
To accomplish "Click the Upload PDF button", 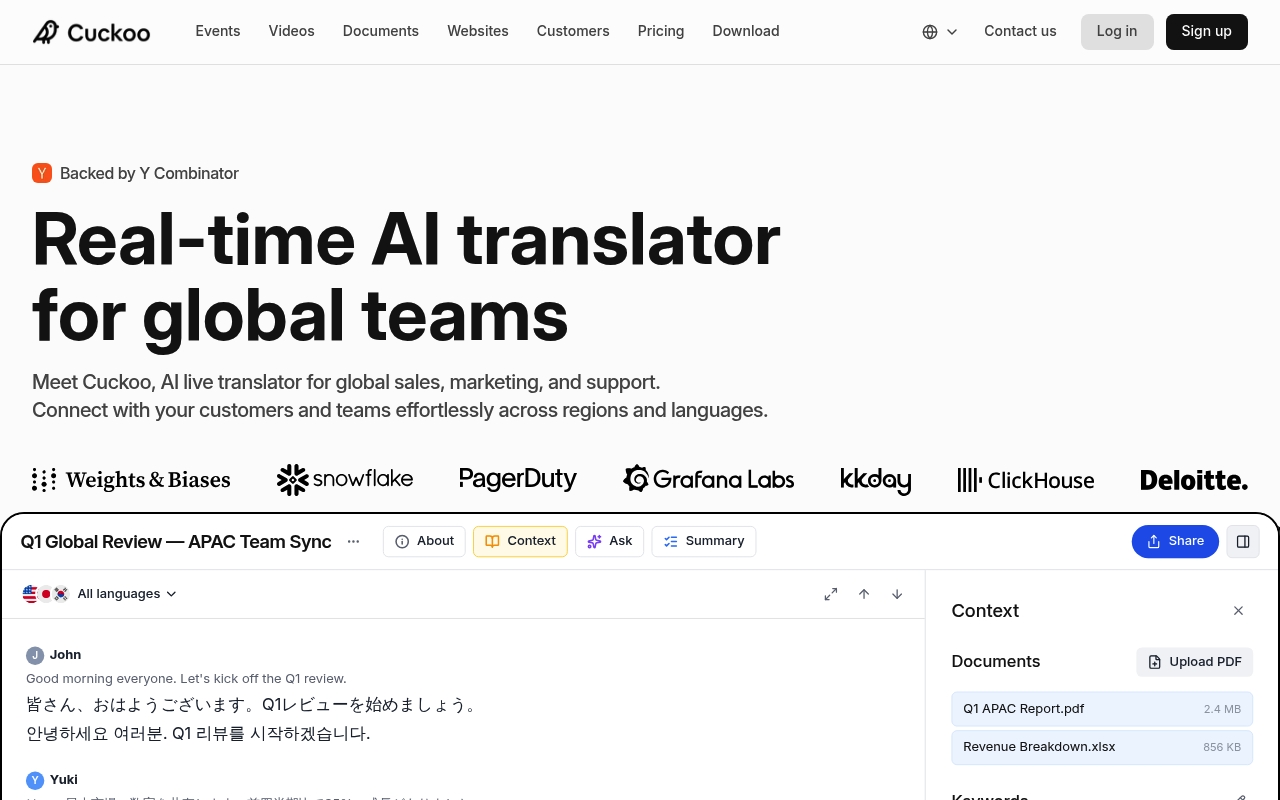I will point(1194,662).
